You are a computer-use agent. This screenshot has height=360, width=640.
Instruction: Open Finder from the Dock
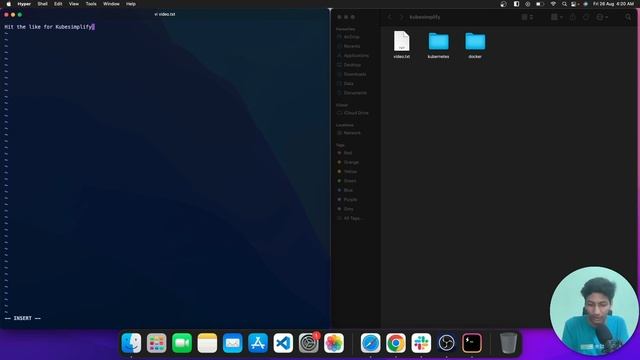pos(131,343)
